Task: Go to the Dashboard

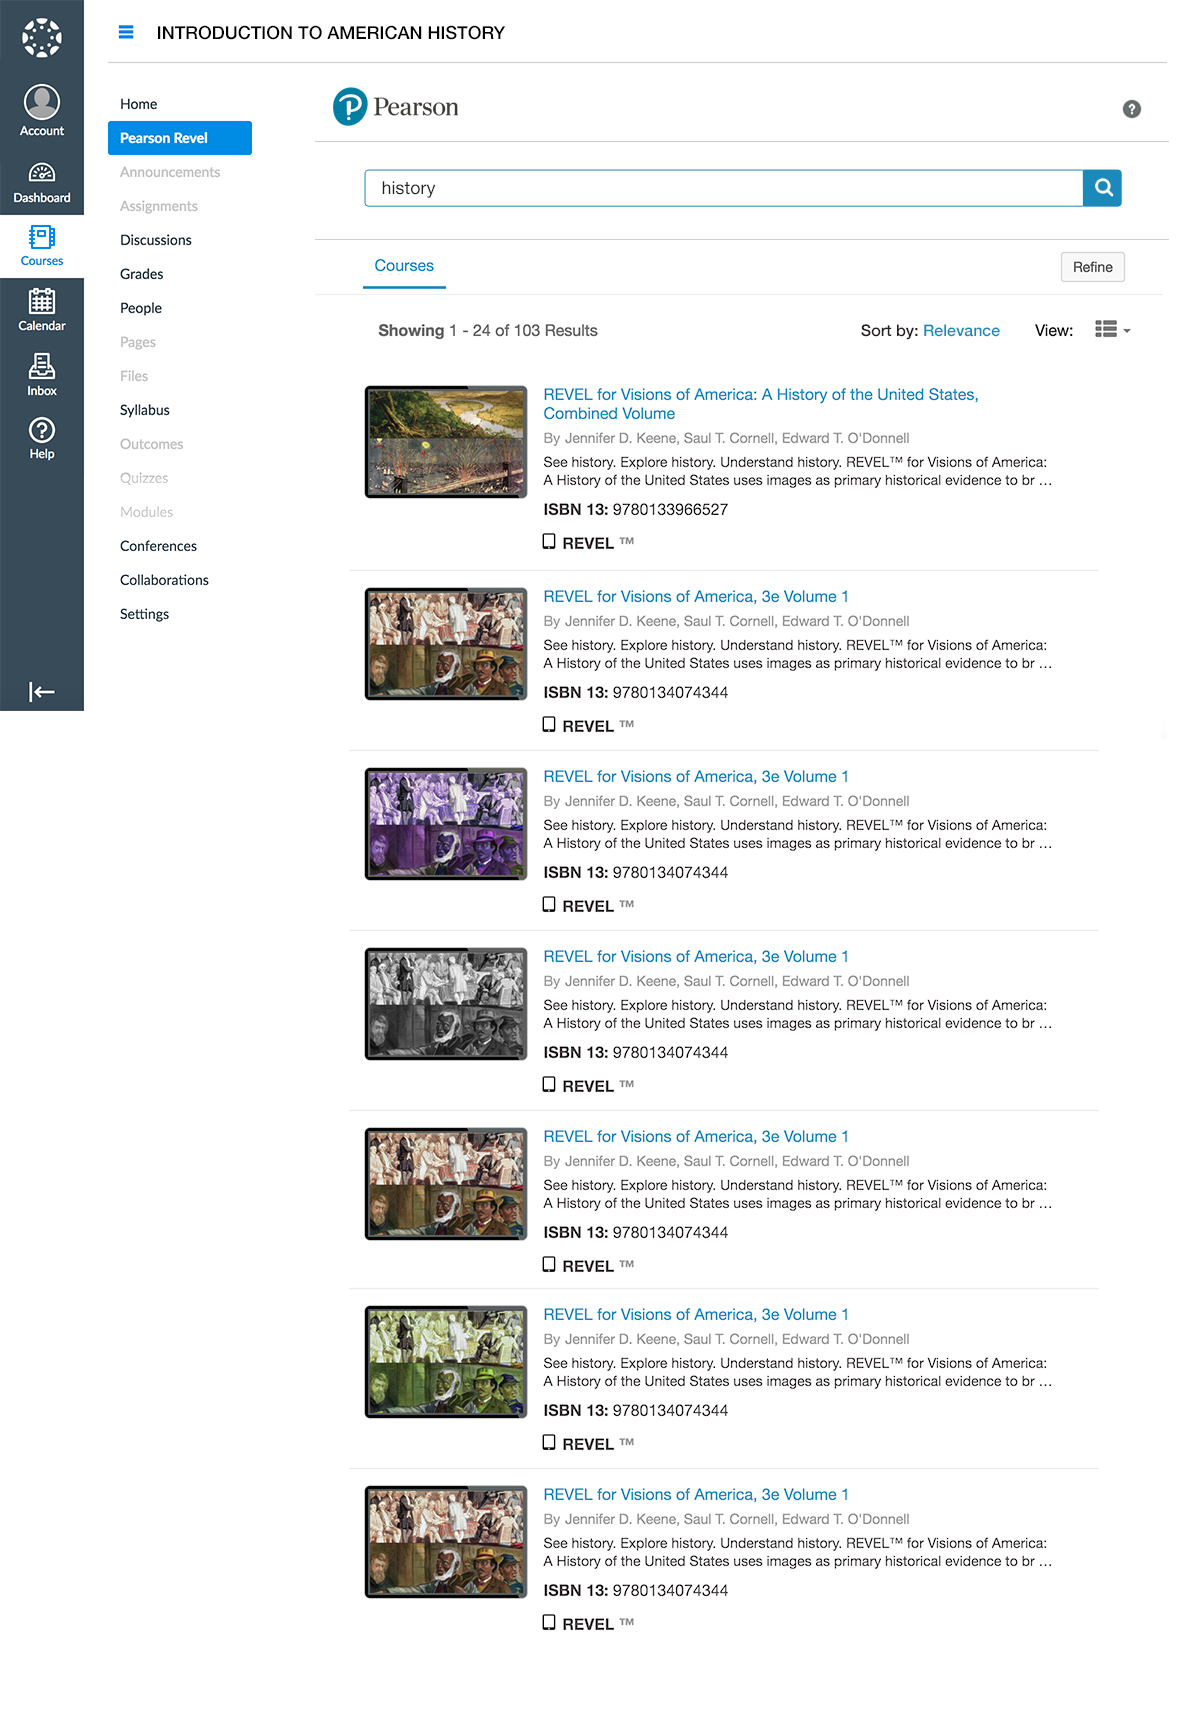Action: coord(42,182)
